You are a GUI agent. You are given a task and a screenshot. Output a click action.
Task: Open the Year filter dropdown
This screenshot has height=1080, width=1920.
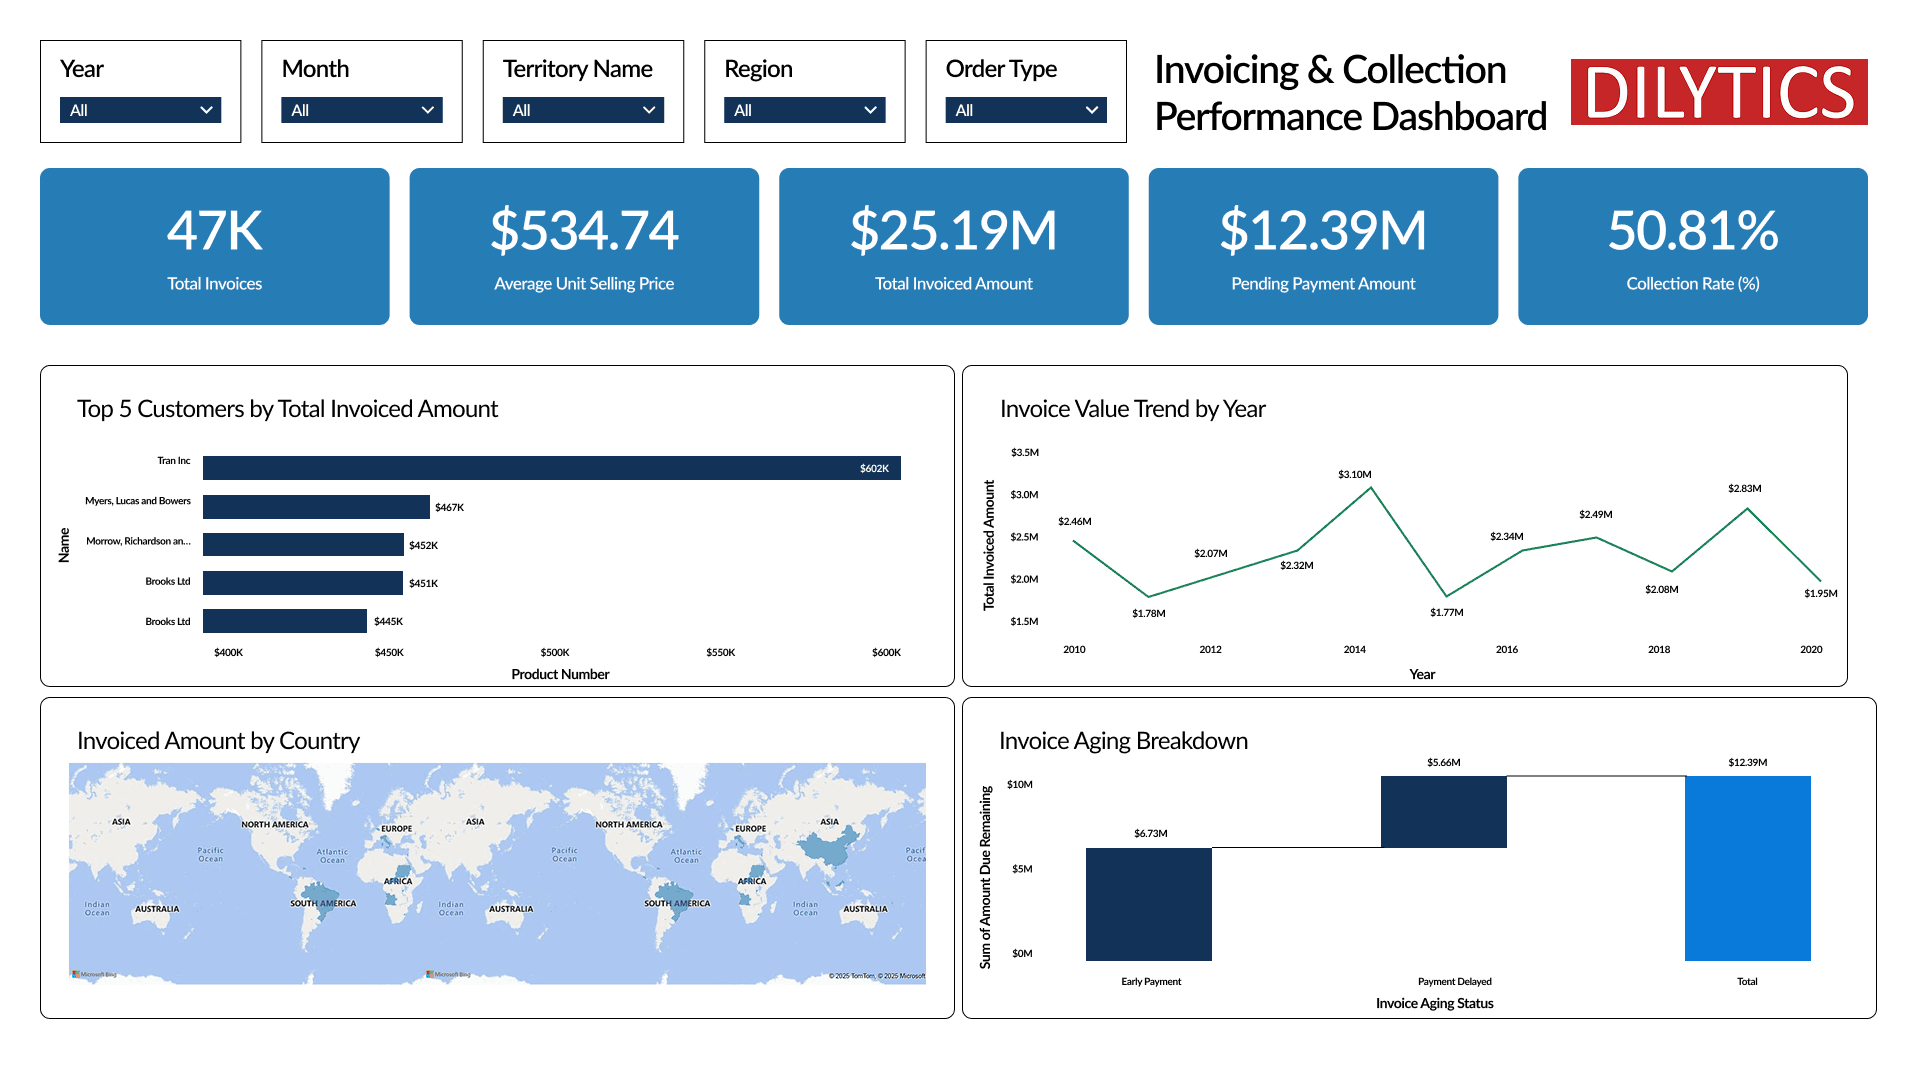[x=140, y=110]
